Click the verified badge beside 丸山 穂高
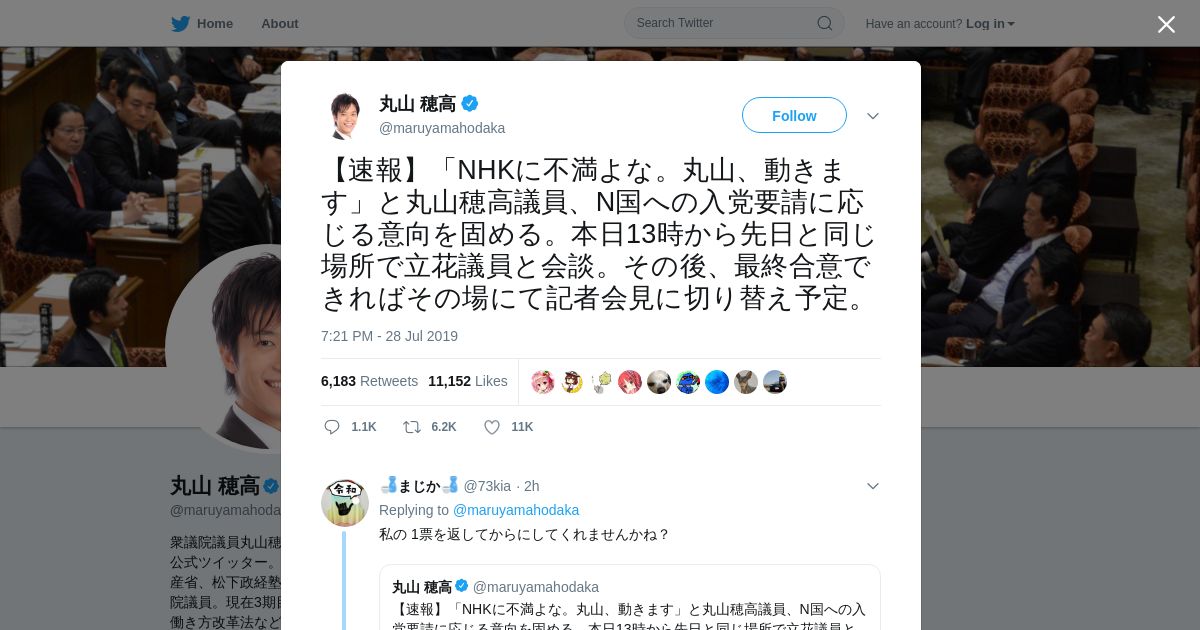1200x630 pixels. tap(469, 103)
